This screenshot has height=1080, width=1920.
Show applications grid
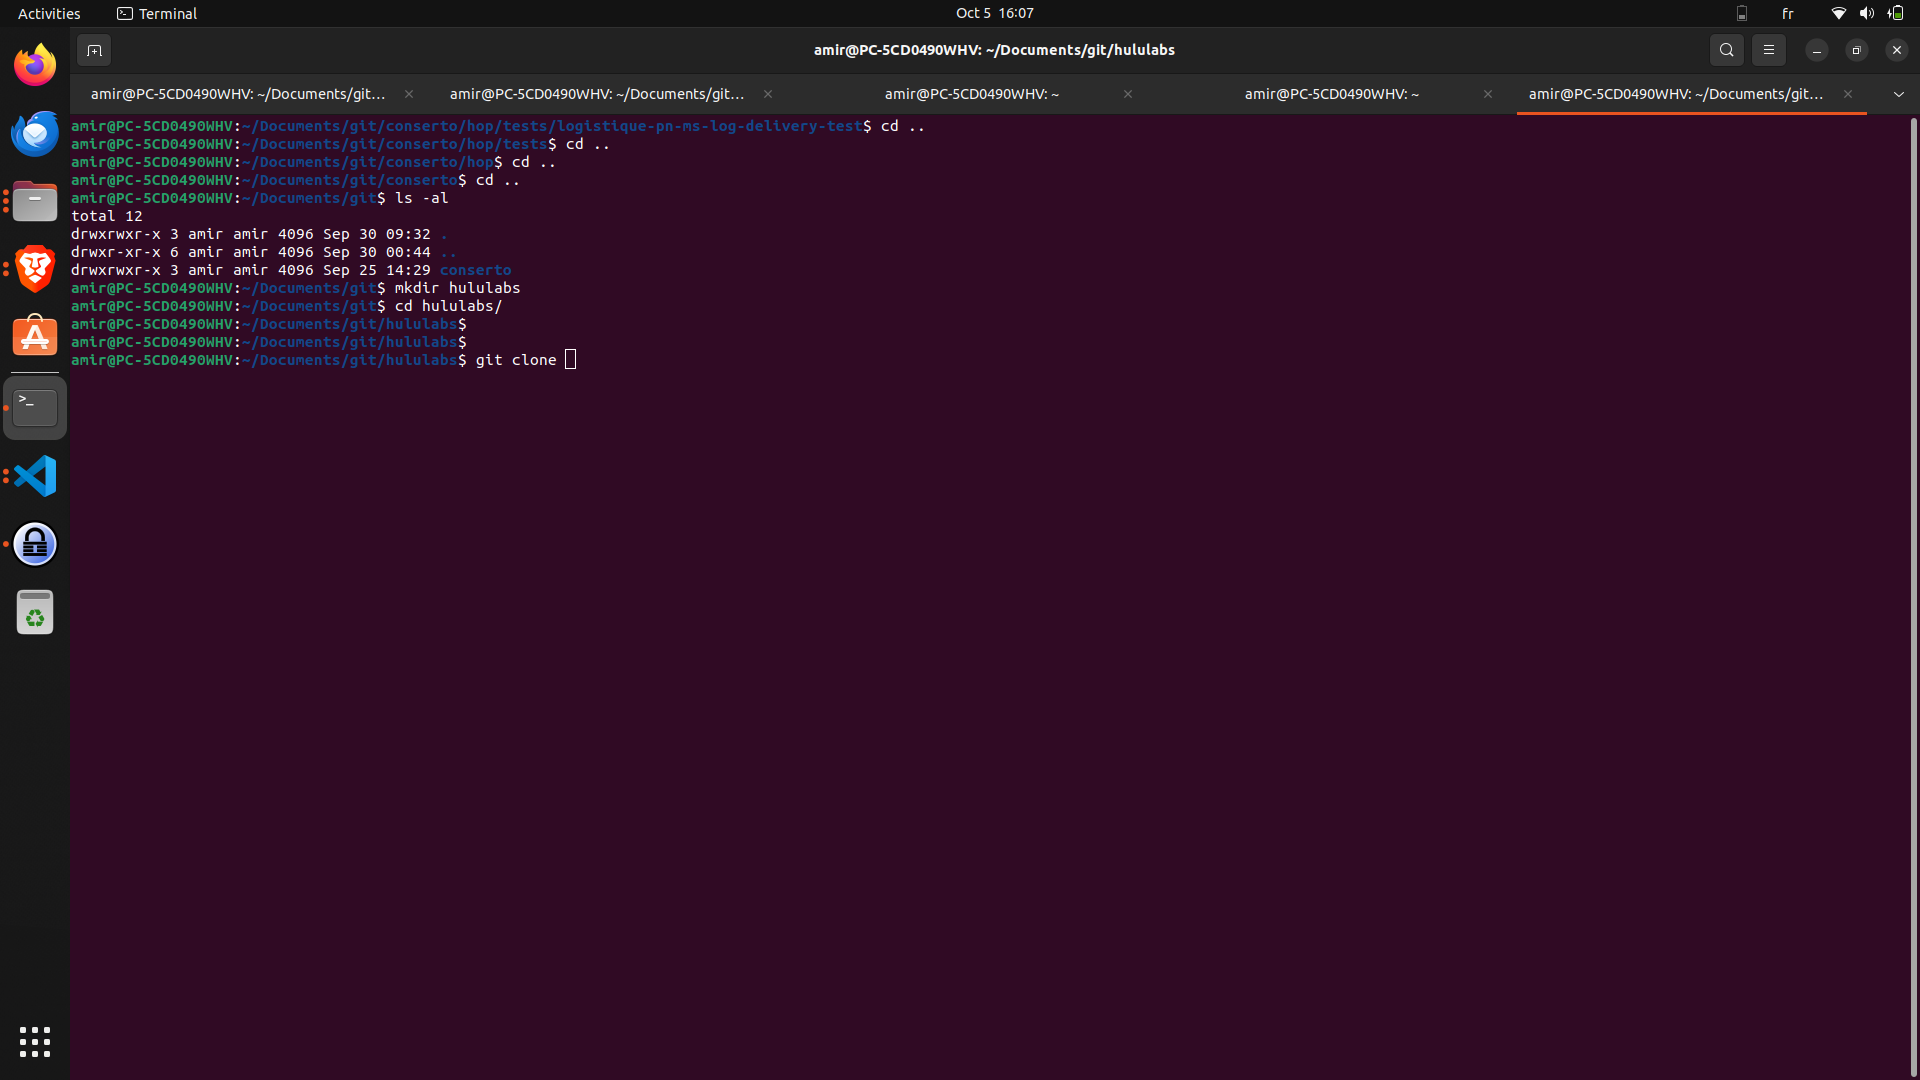[35, 1042]
